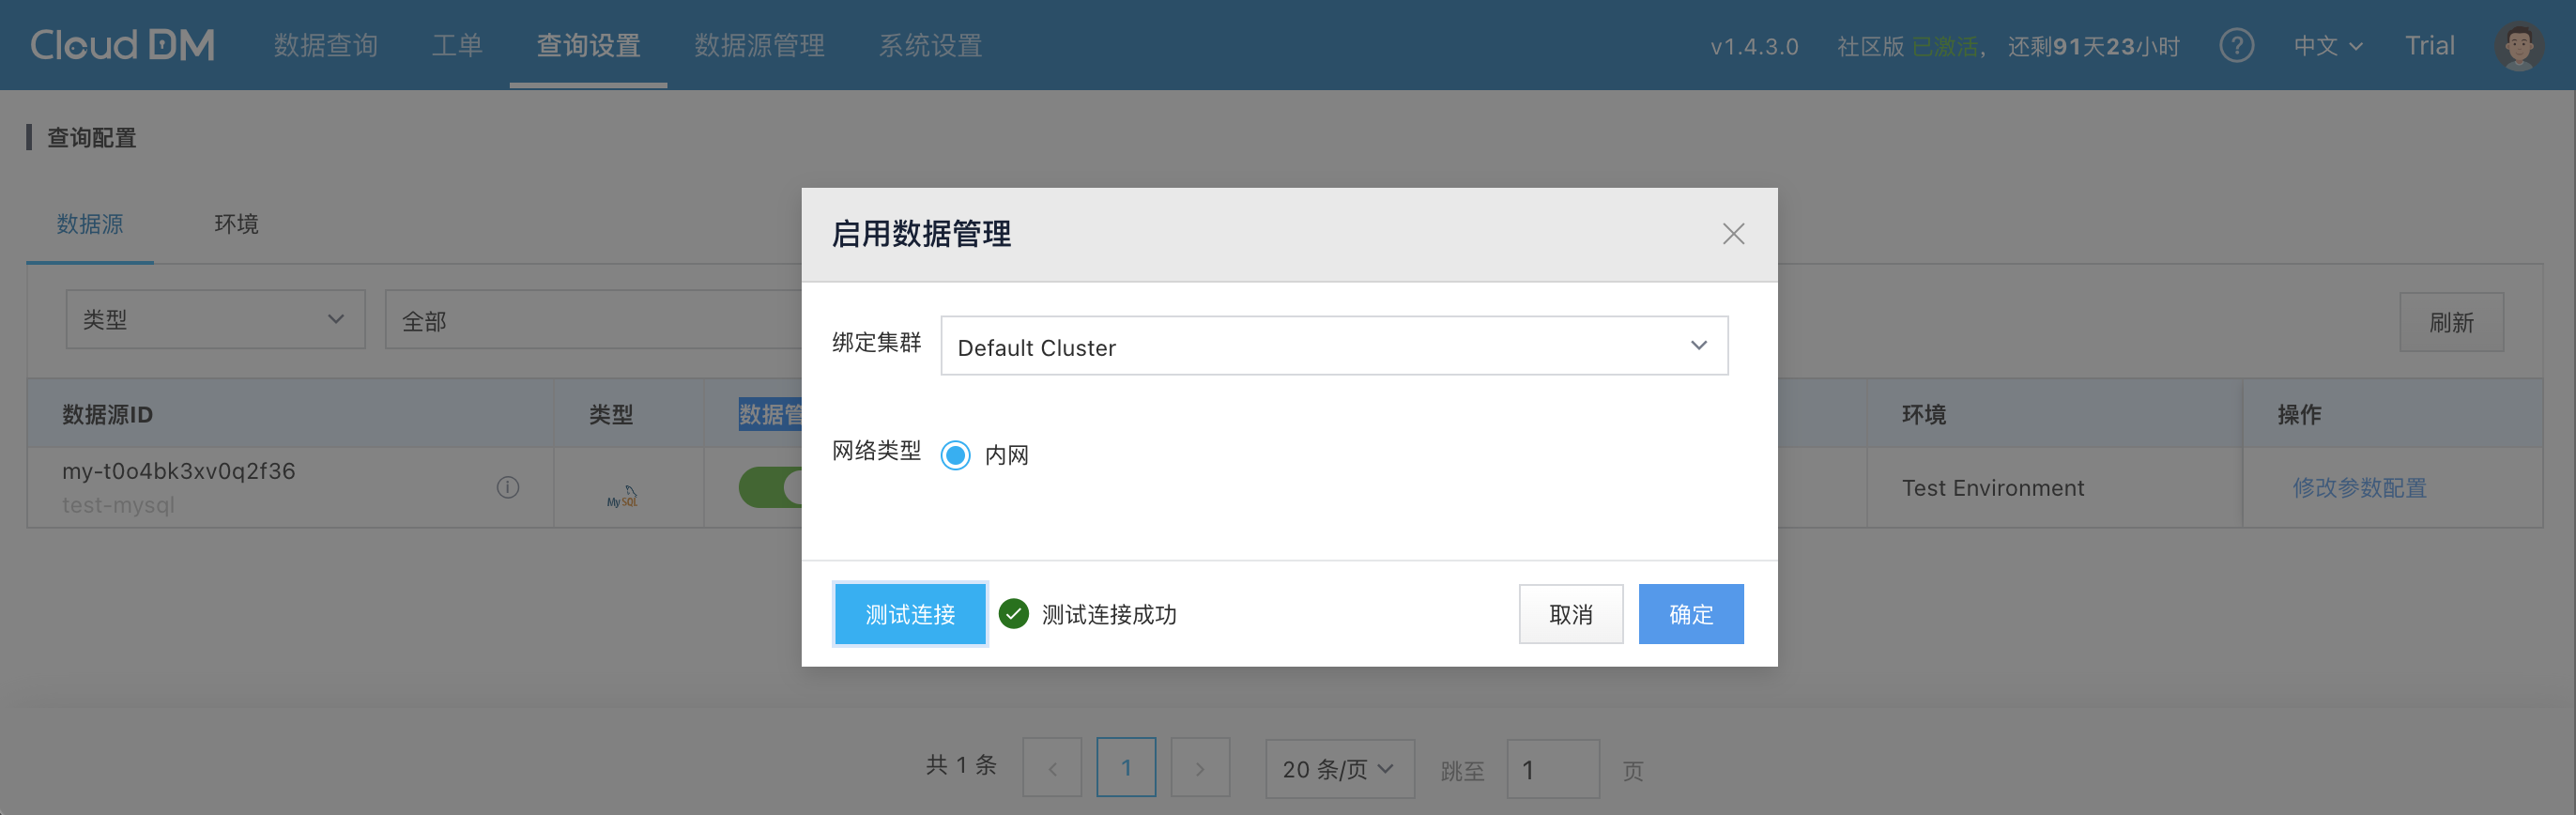Image resolution: width=2576 pixels, height=815 pixels.
Task: Click the info icon beside my-t0o4bk3xv0q2f36
Action: [x=508, y=487]
